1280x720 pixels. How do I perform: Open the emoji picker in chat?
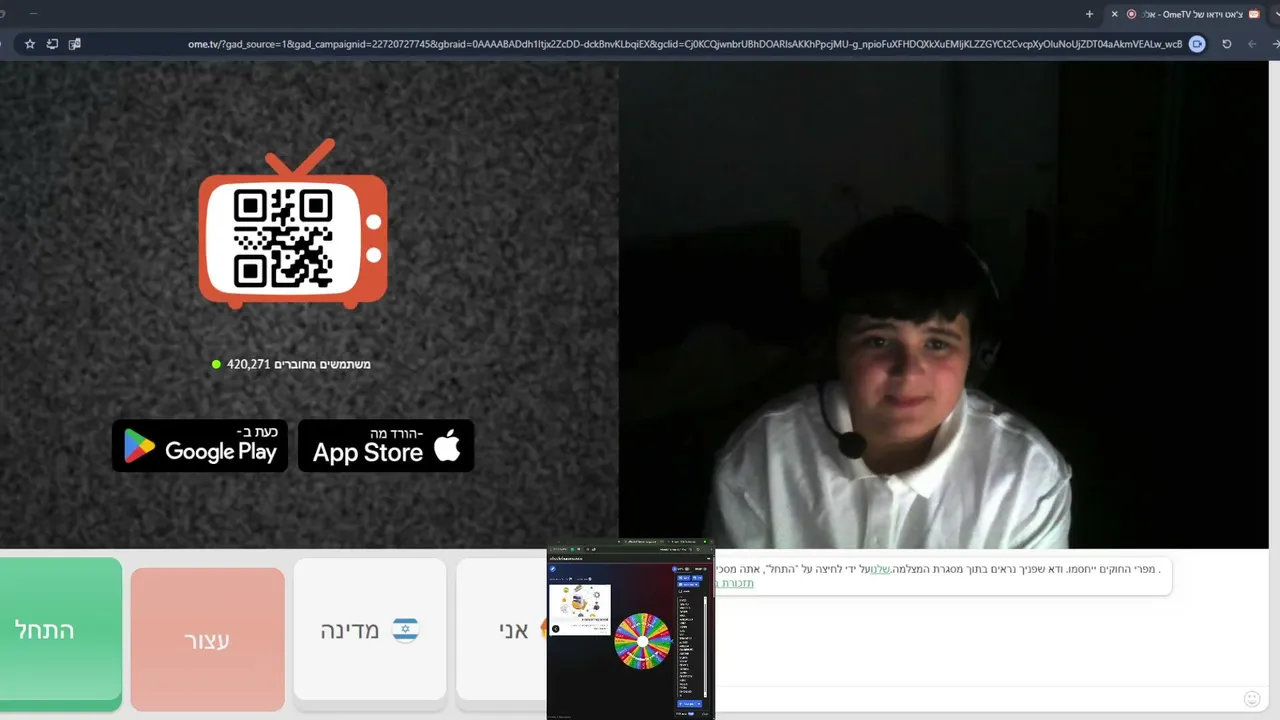point(1252,699)
